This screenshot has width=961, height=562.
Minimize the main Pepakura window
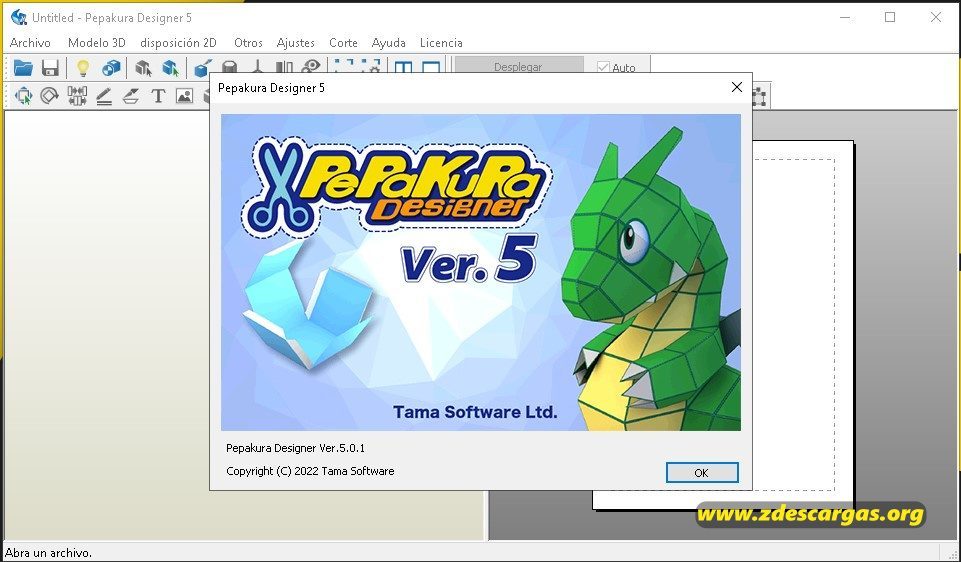846,17
